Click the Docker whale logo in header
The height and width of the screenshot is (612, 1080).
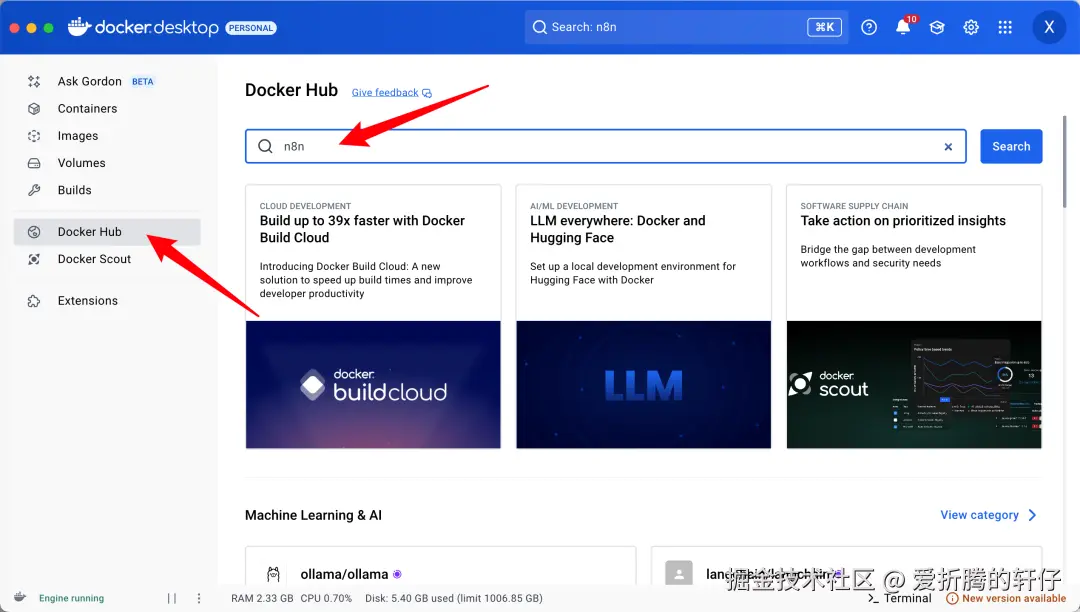(x=79, y=26)
